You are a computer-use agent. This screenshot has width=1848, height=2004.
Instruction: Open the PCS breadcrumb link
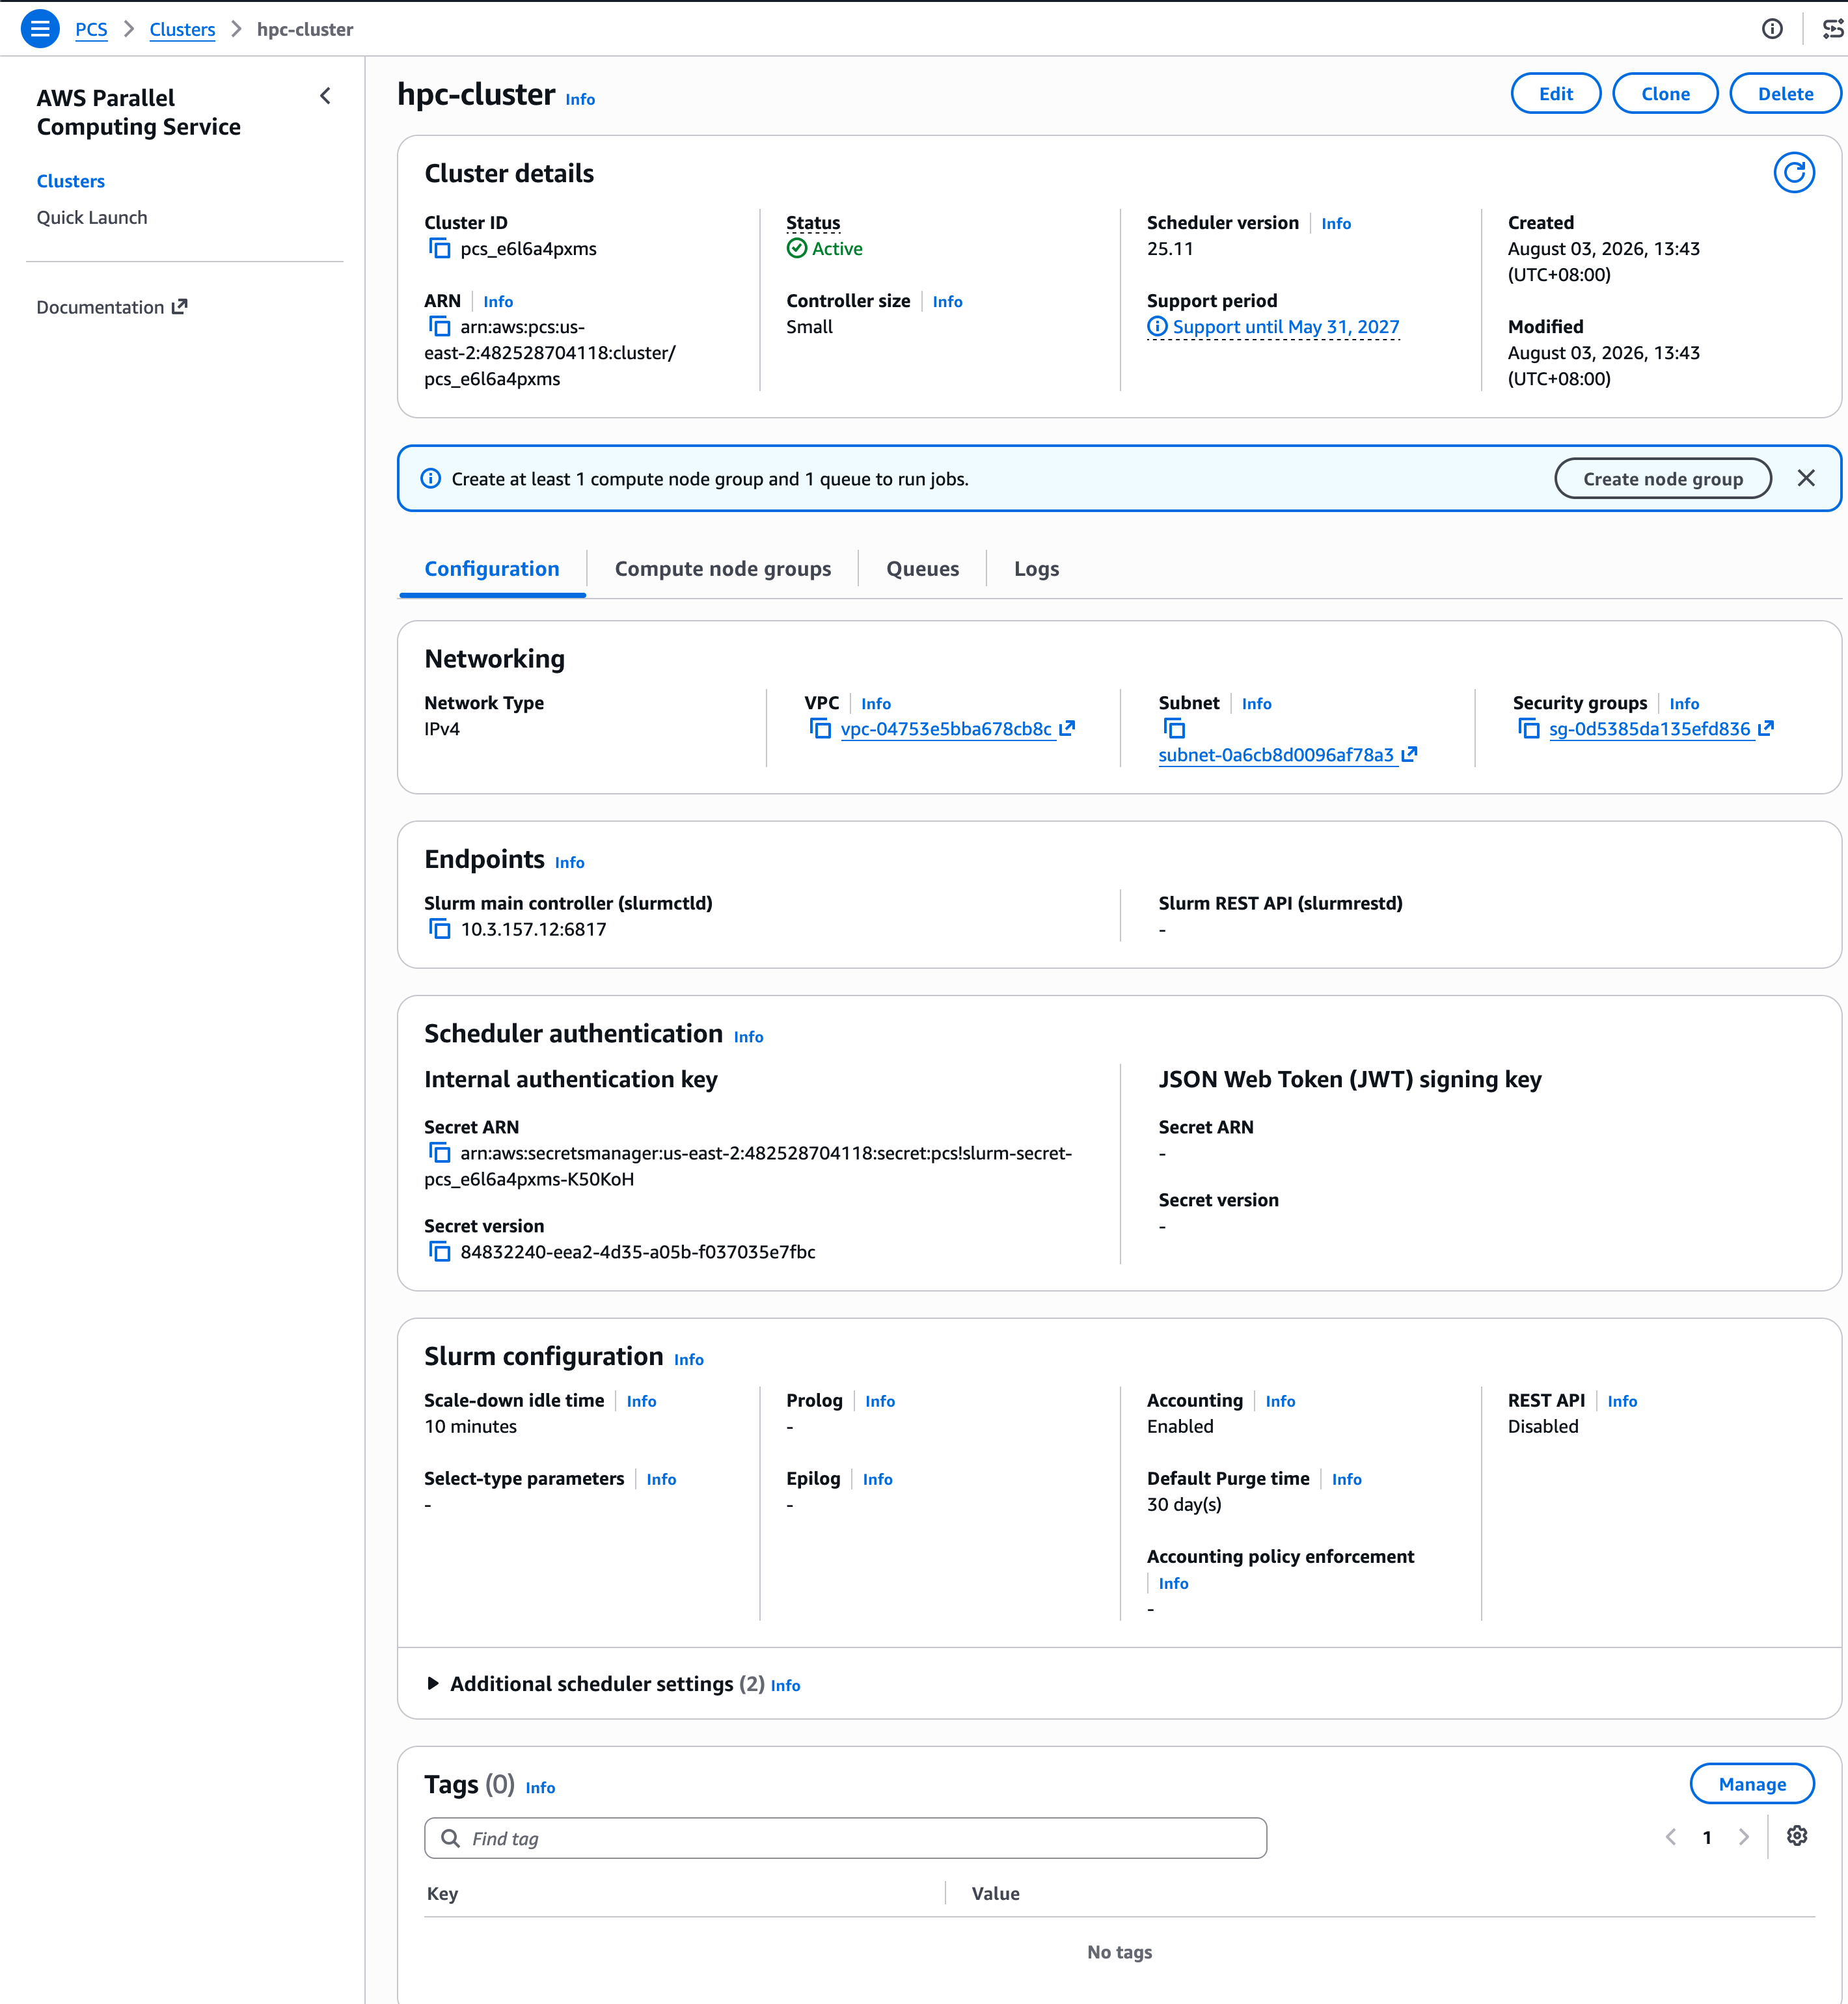tap(91, 29)
